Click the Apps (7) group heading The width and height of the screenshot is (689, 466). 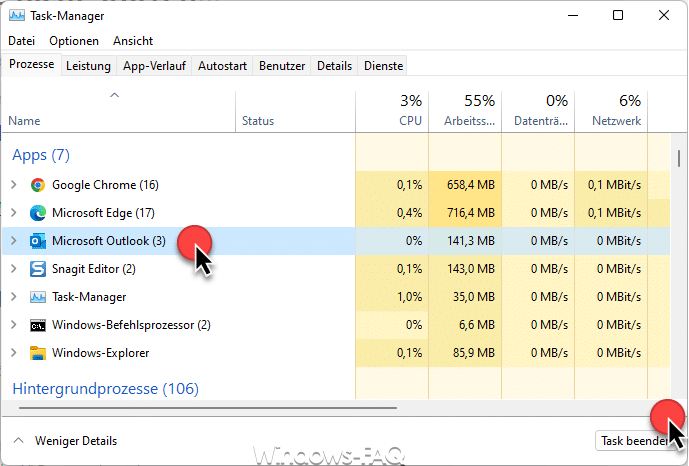[x=41, y=155]
